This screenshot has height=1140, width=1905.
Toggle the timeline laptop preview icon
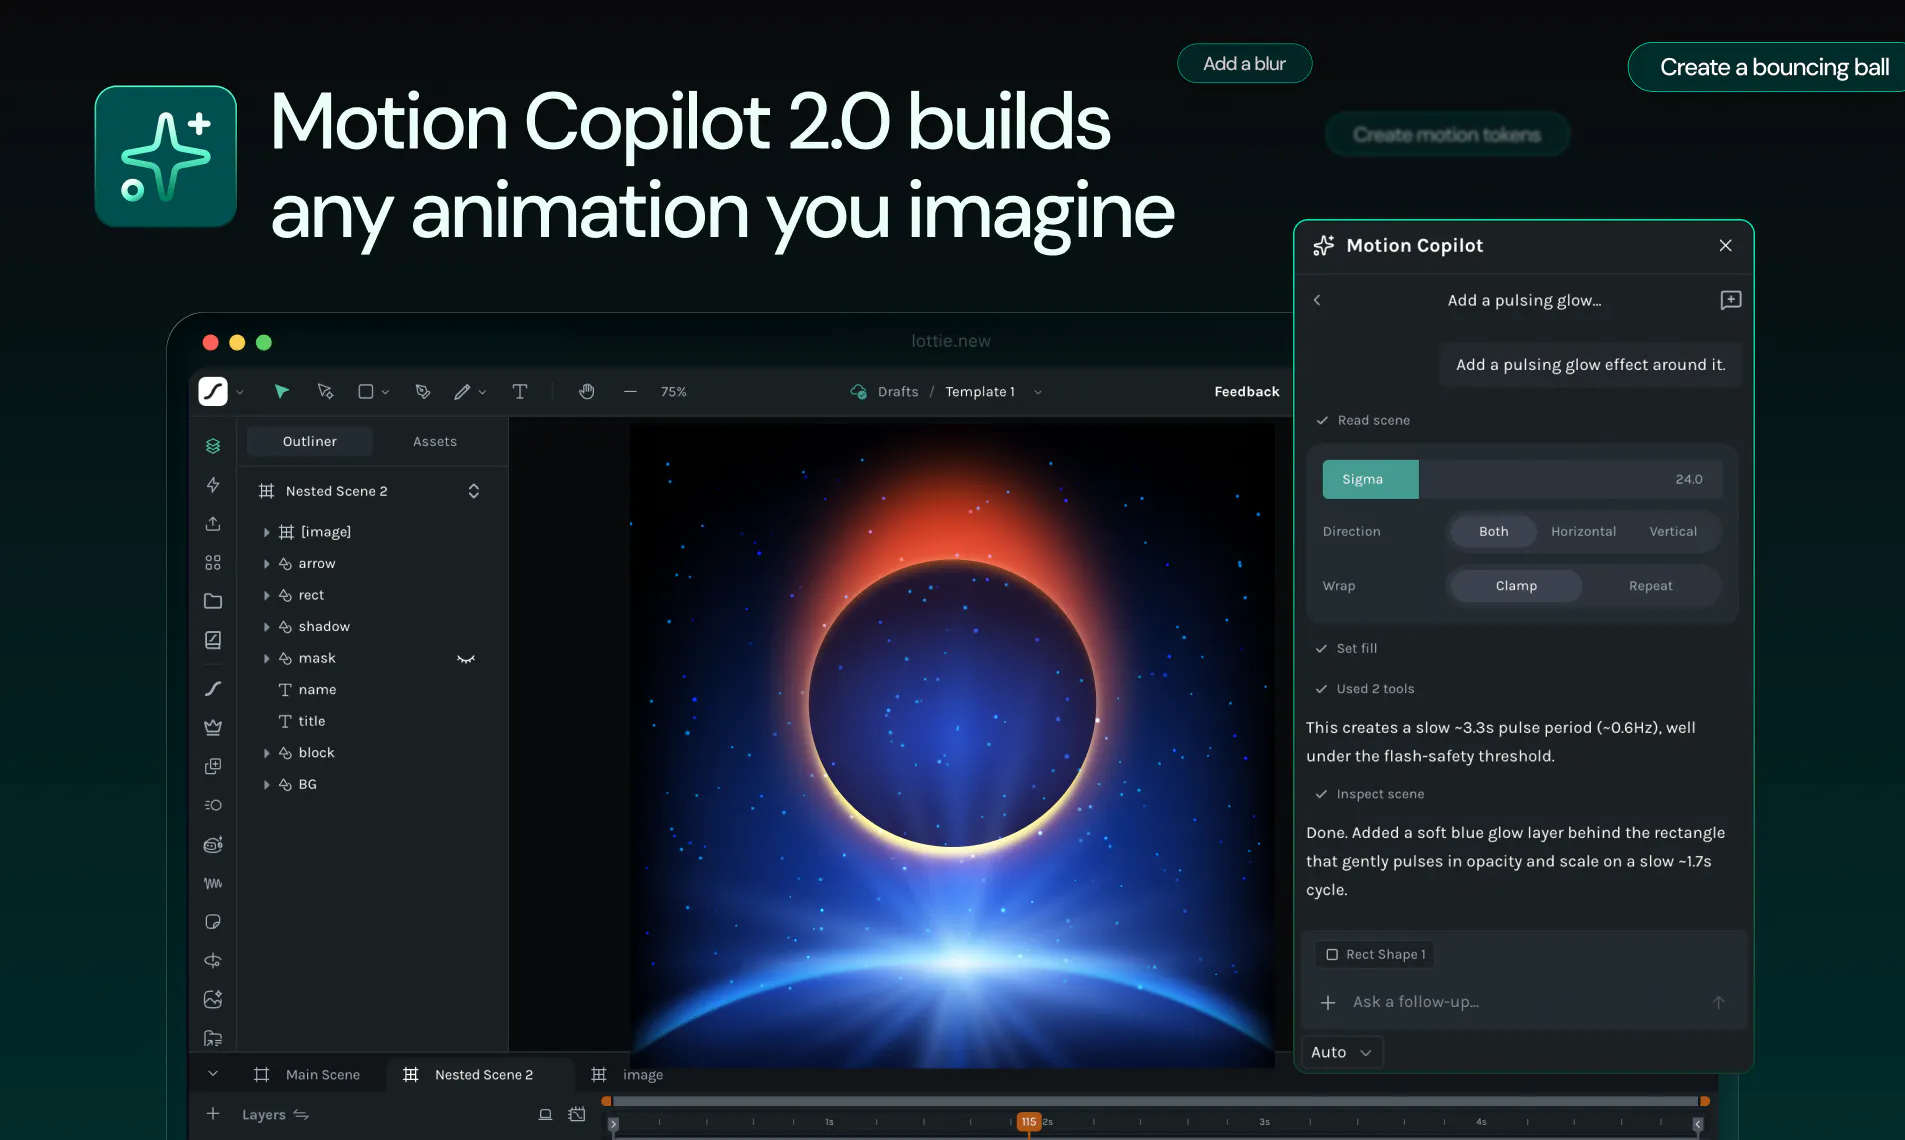coord(545,1115)
